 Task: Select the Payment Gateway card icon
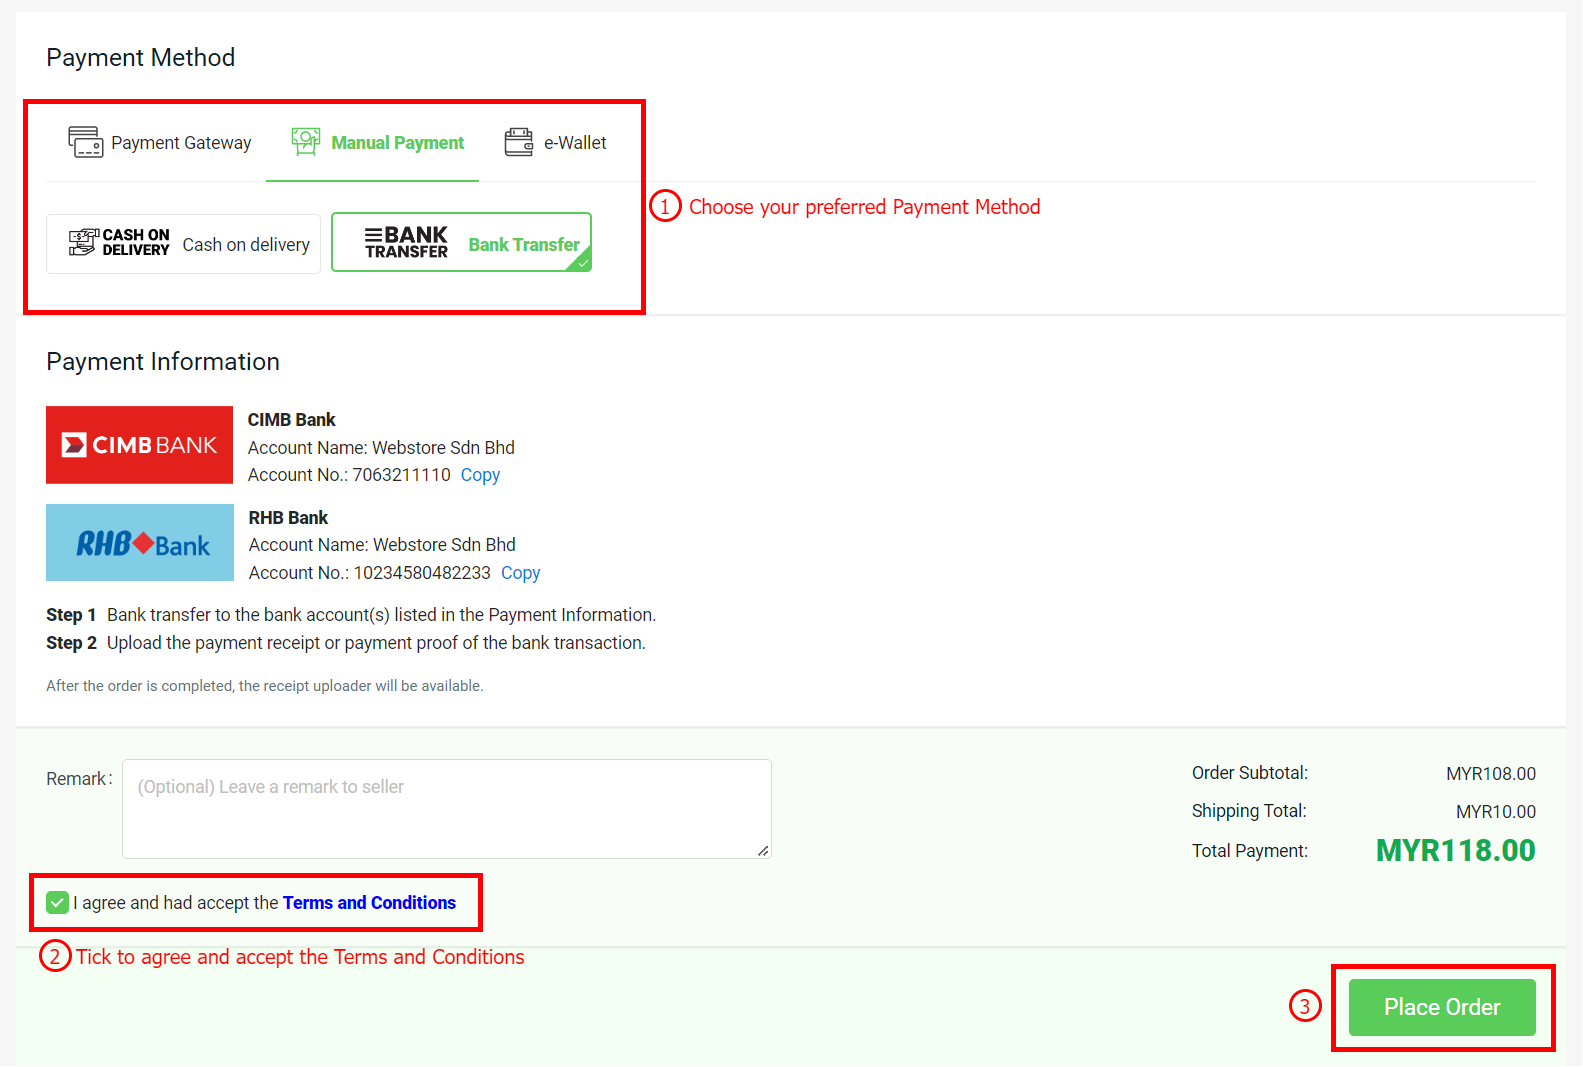[x=85, y=142]
